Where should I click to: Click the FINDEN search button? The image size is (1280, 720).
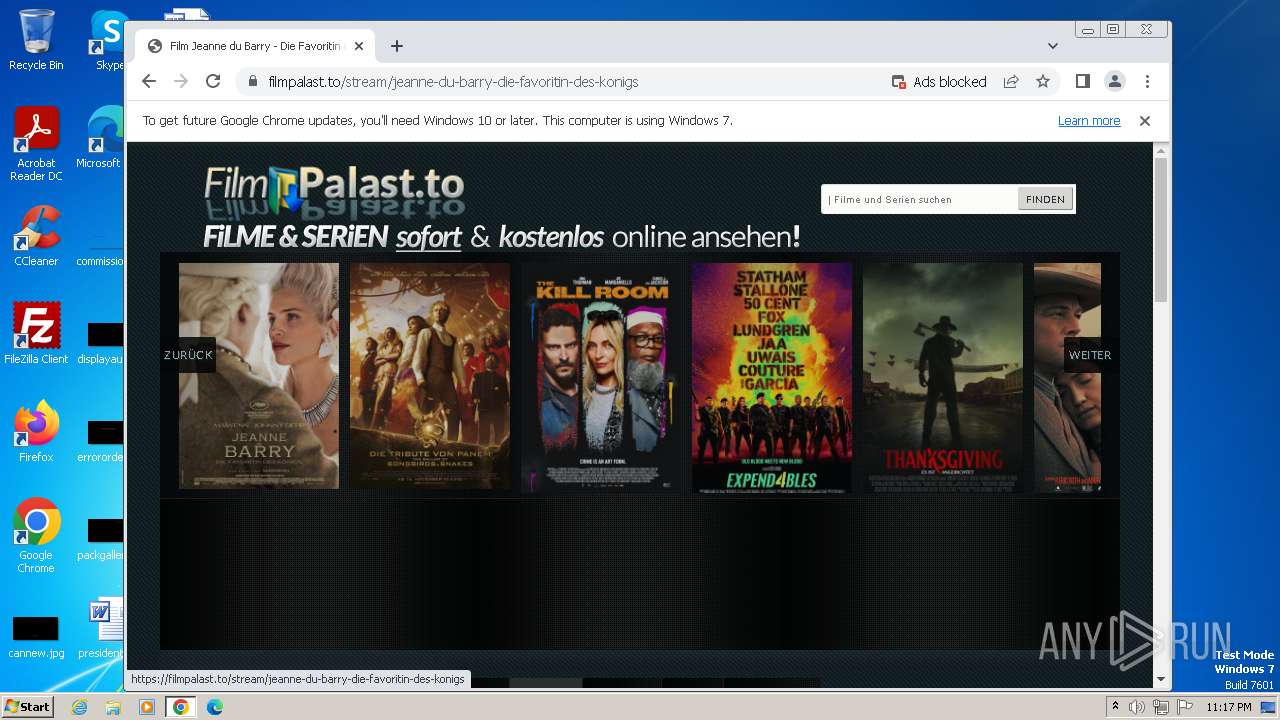1045,200
